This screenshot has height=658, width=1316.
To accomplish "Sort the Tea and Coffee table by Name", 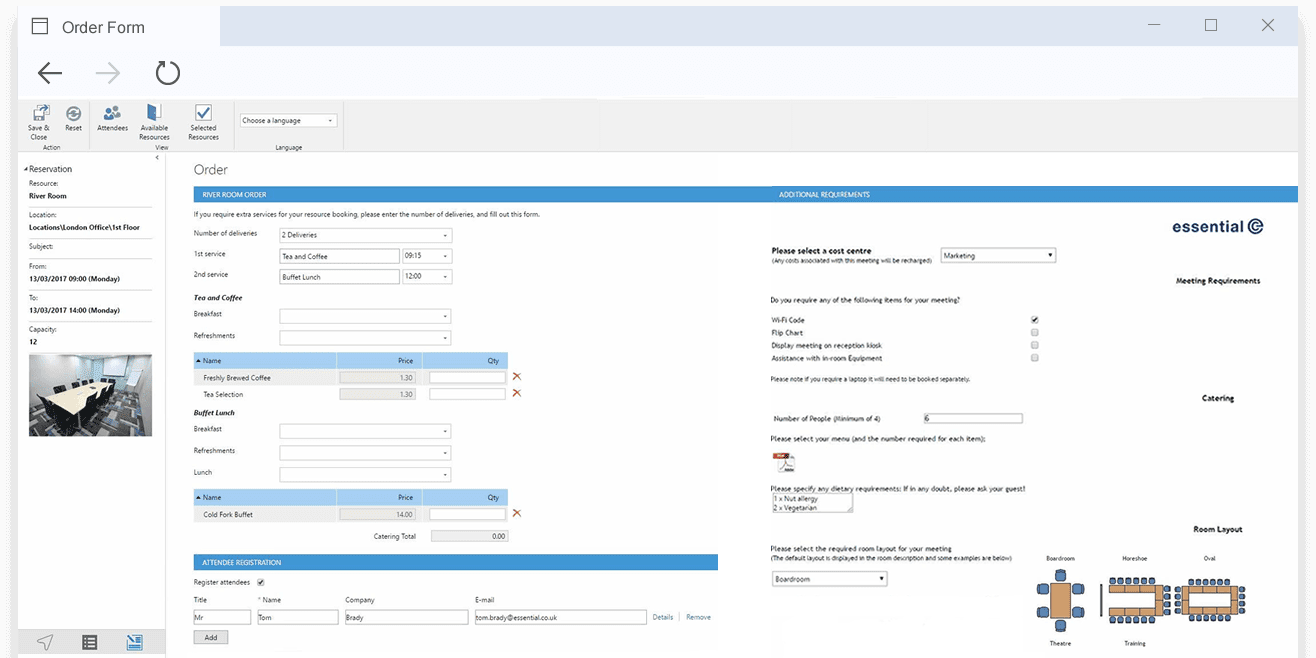I will click(x=265, y=360).
